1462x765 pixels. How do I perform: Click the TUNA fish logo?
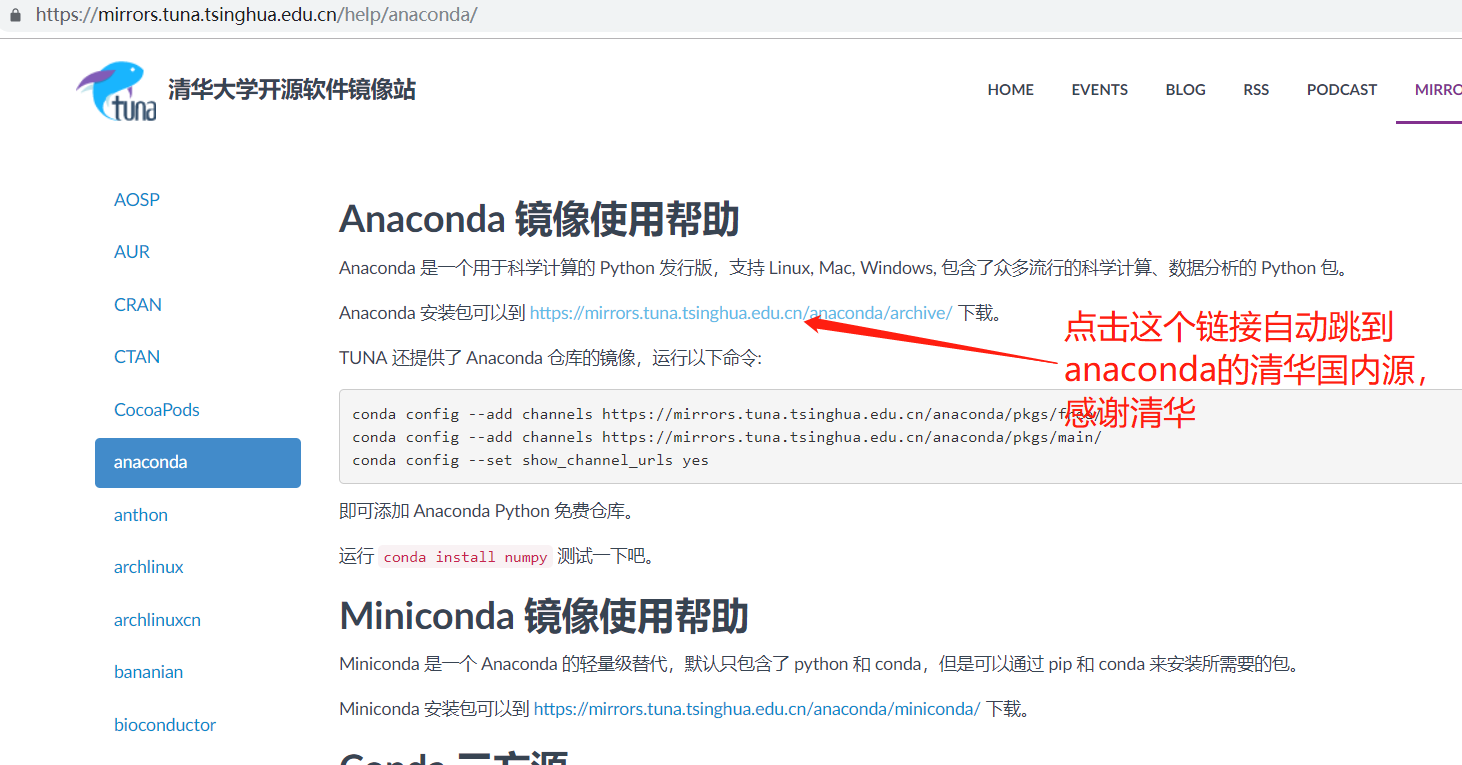pos(116,90)
